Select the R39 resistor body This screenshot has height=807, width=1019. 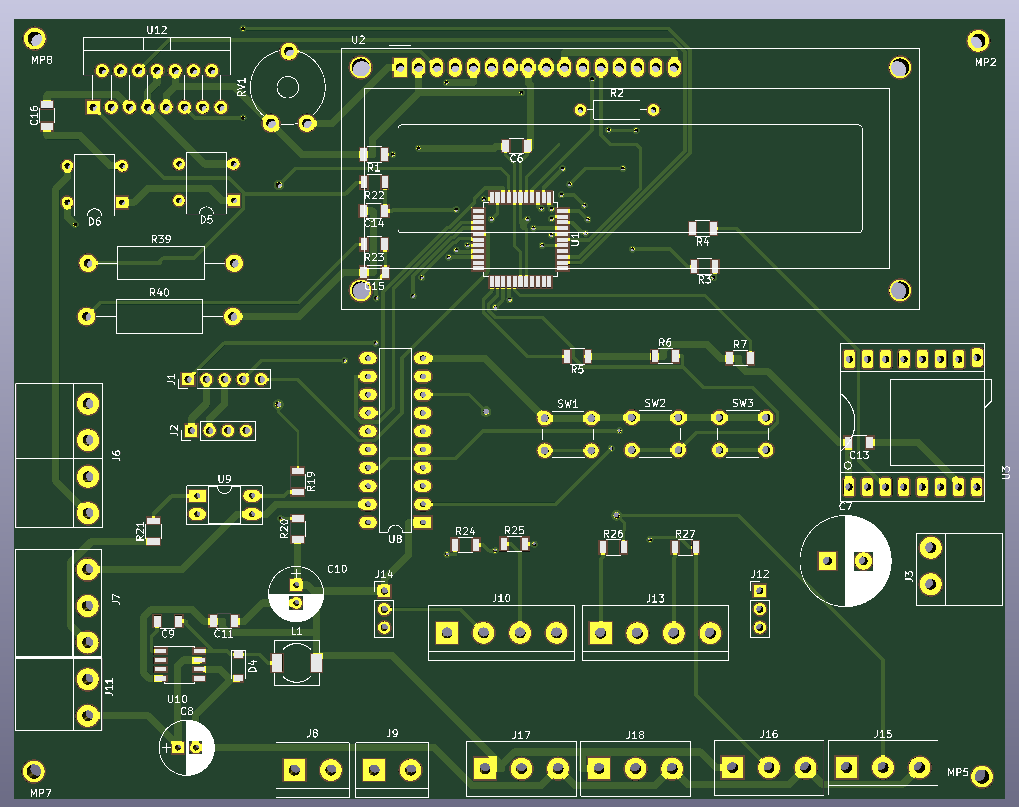[x=161, y=263]
